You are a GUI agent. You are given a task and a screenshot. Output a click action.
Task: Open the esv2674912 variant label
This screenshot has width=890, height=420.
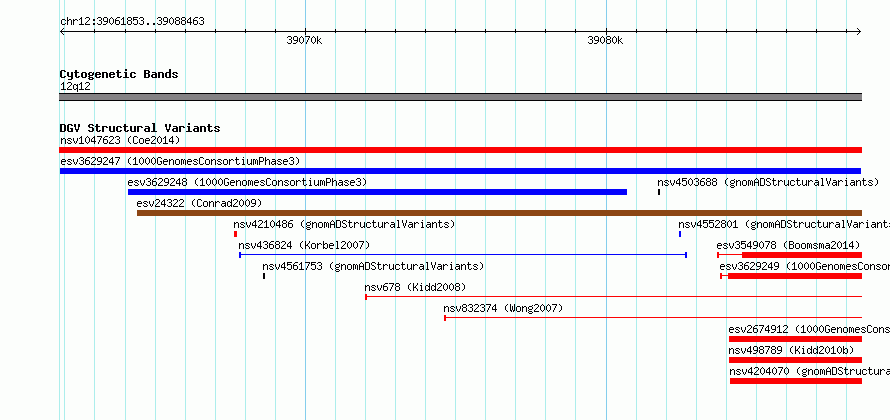pyautogui.click(x=809, y=329)
